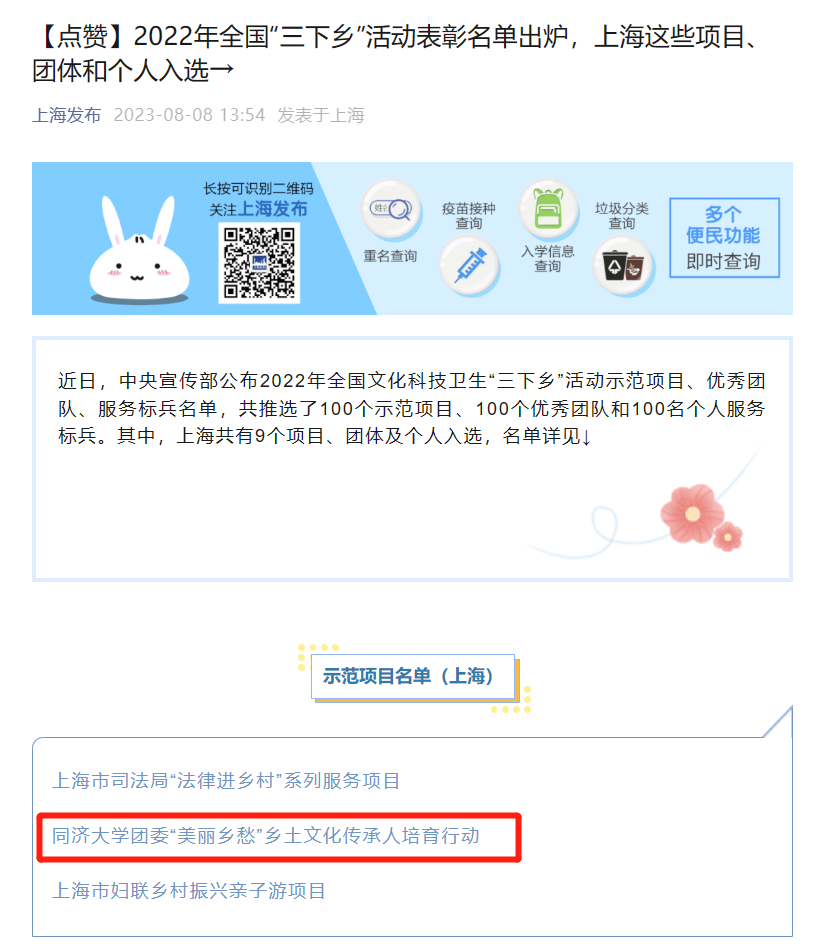Click the 疫苗接种查询 label
This screenshot has width=821, height=950.
coord(469,216)
